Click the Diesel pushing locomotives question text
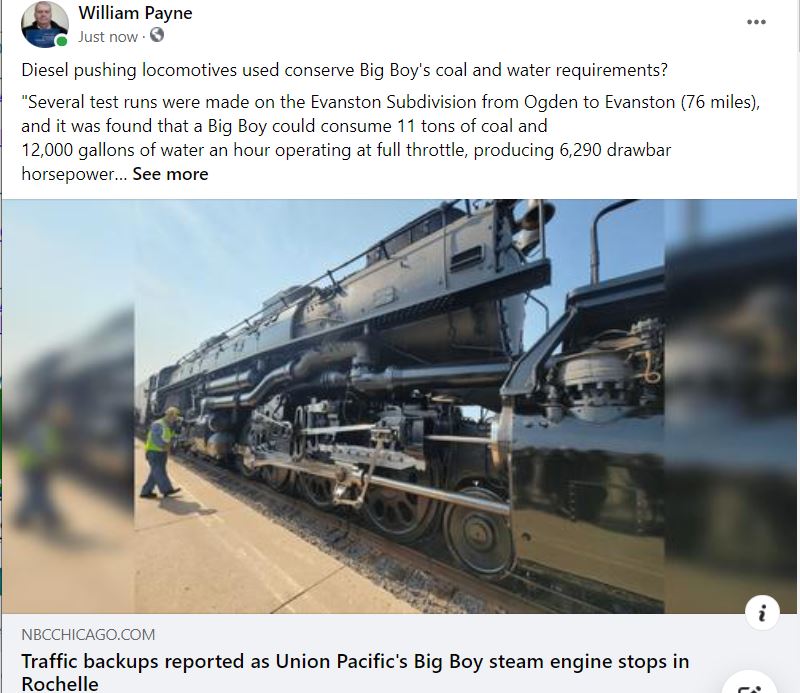 tap(344, 70)
